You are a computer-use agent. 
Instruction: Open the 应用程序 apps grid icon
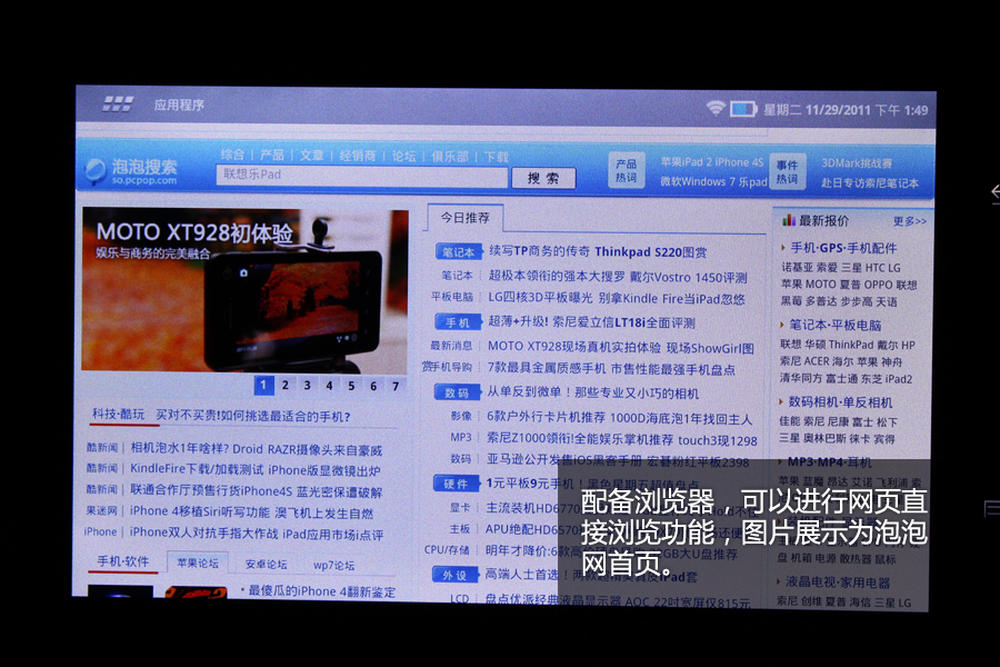coord(118,104)
